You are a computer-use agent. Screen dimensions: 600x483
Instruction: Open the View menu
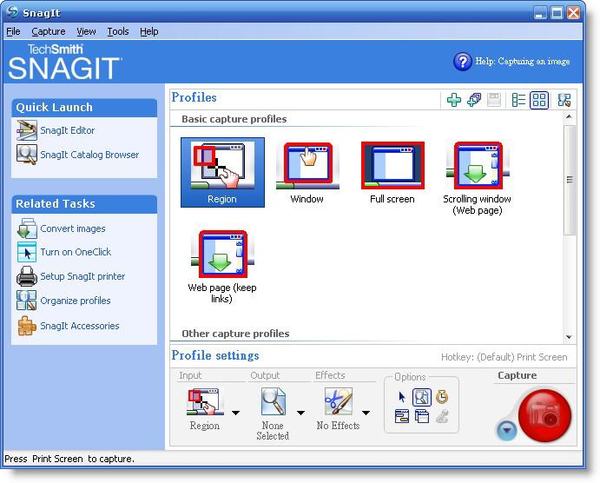86,32
